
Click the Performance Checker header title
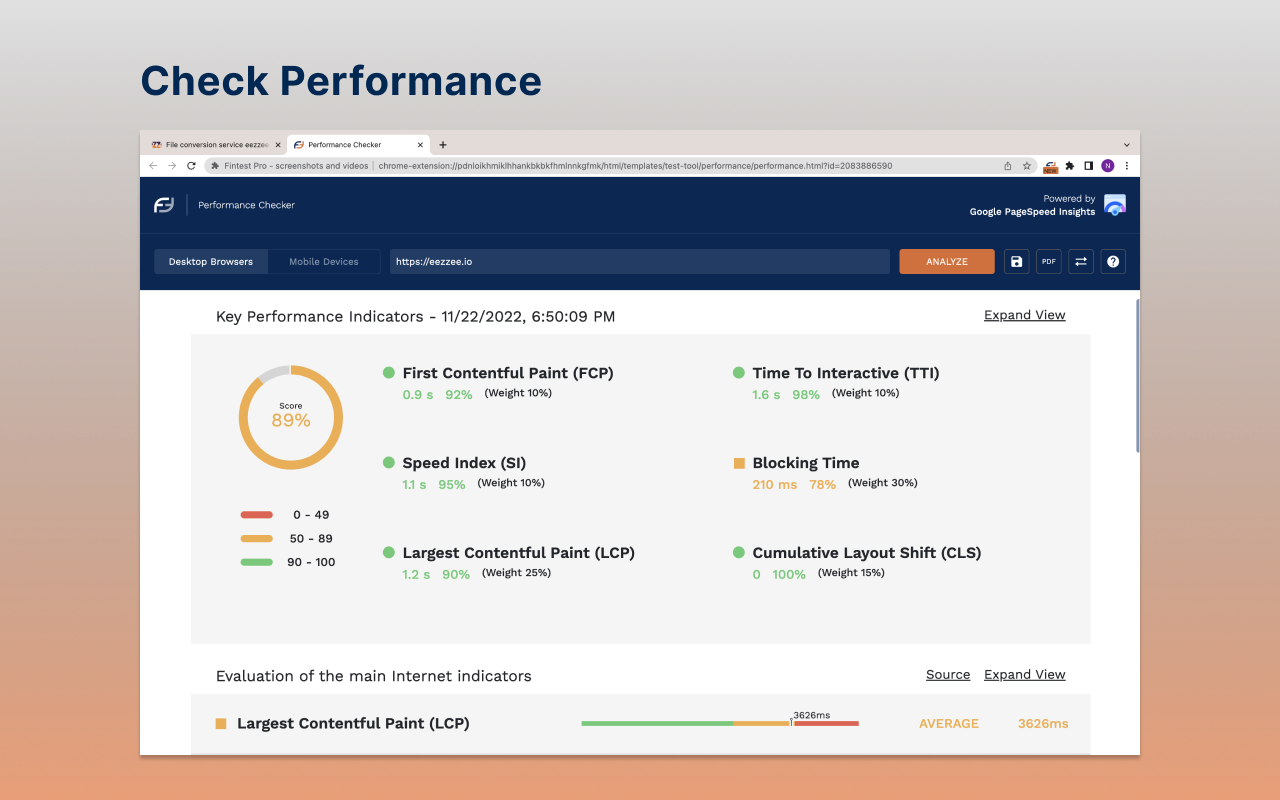(247, 205)
